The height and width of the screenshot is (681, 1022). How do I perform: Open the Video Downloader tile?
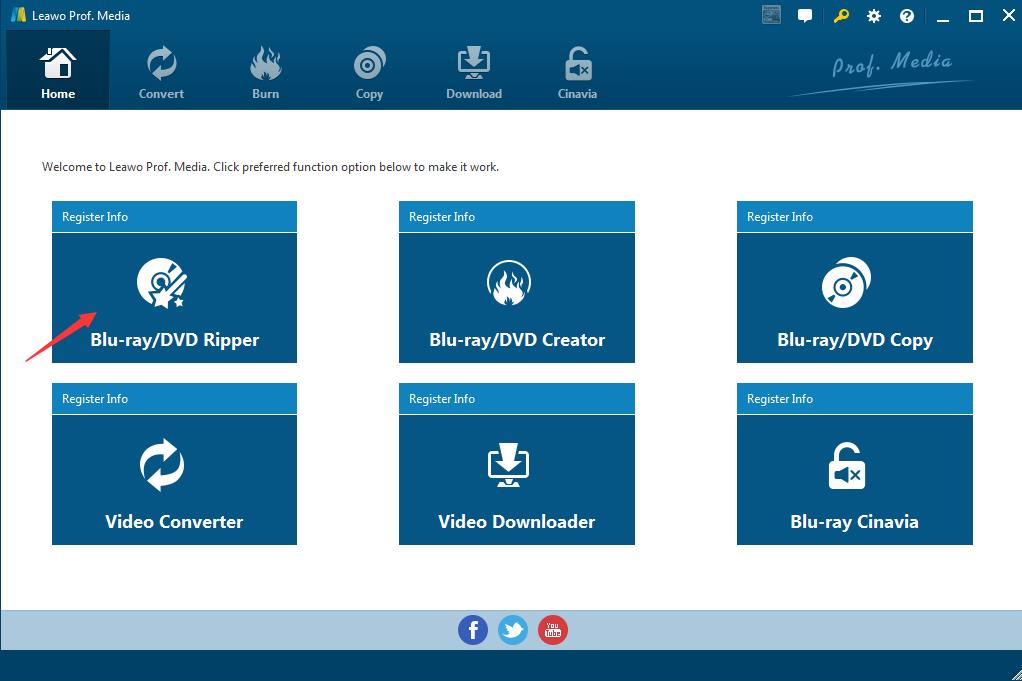pyautogui.click(x=516, y=480)
